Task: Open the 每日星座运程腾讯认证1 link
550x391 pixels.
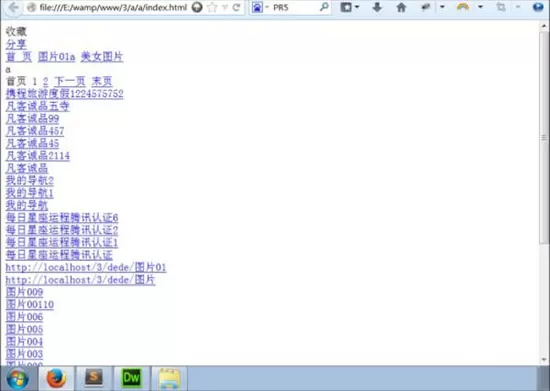Action: (62, 242)
